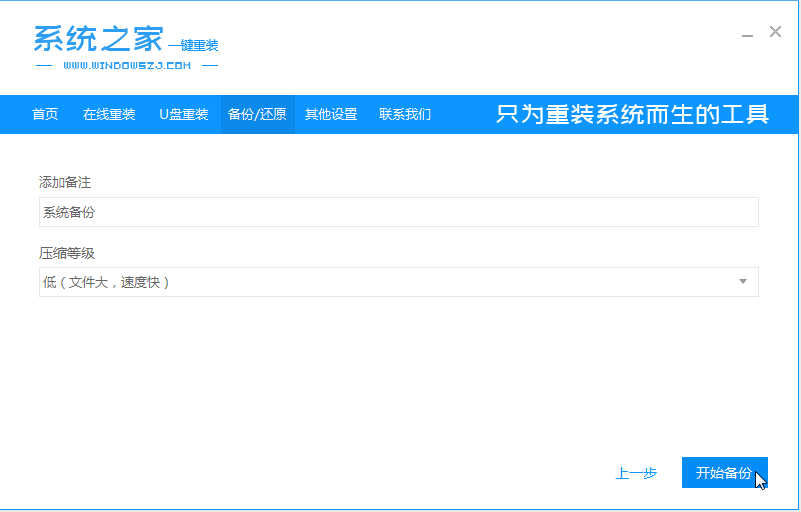This screenshot has height=512, width=801.
Task: Click 上一步 link to go back
Action: [635, 473]
